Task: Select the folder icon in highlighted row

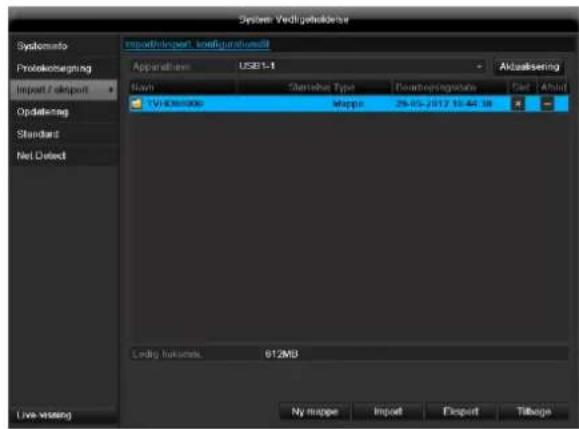Action: click(136, 104)
